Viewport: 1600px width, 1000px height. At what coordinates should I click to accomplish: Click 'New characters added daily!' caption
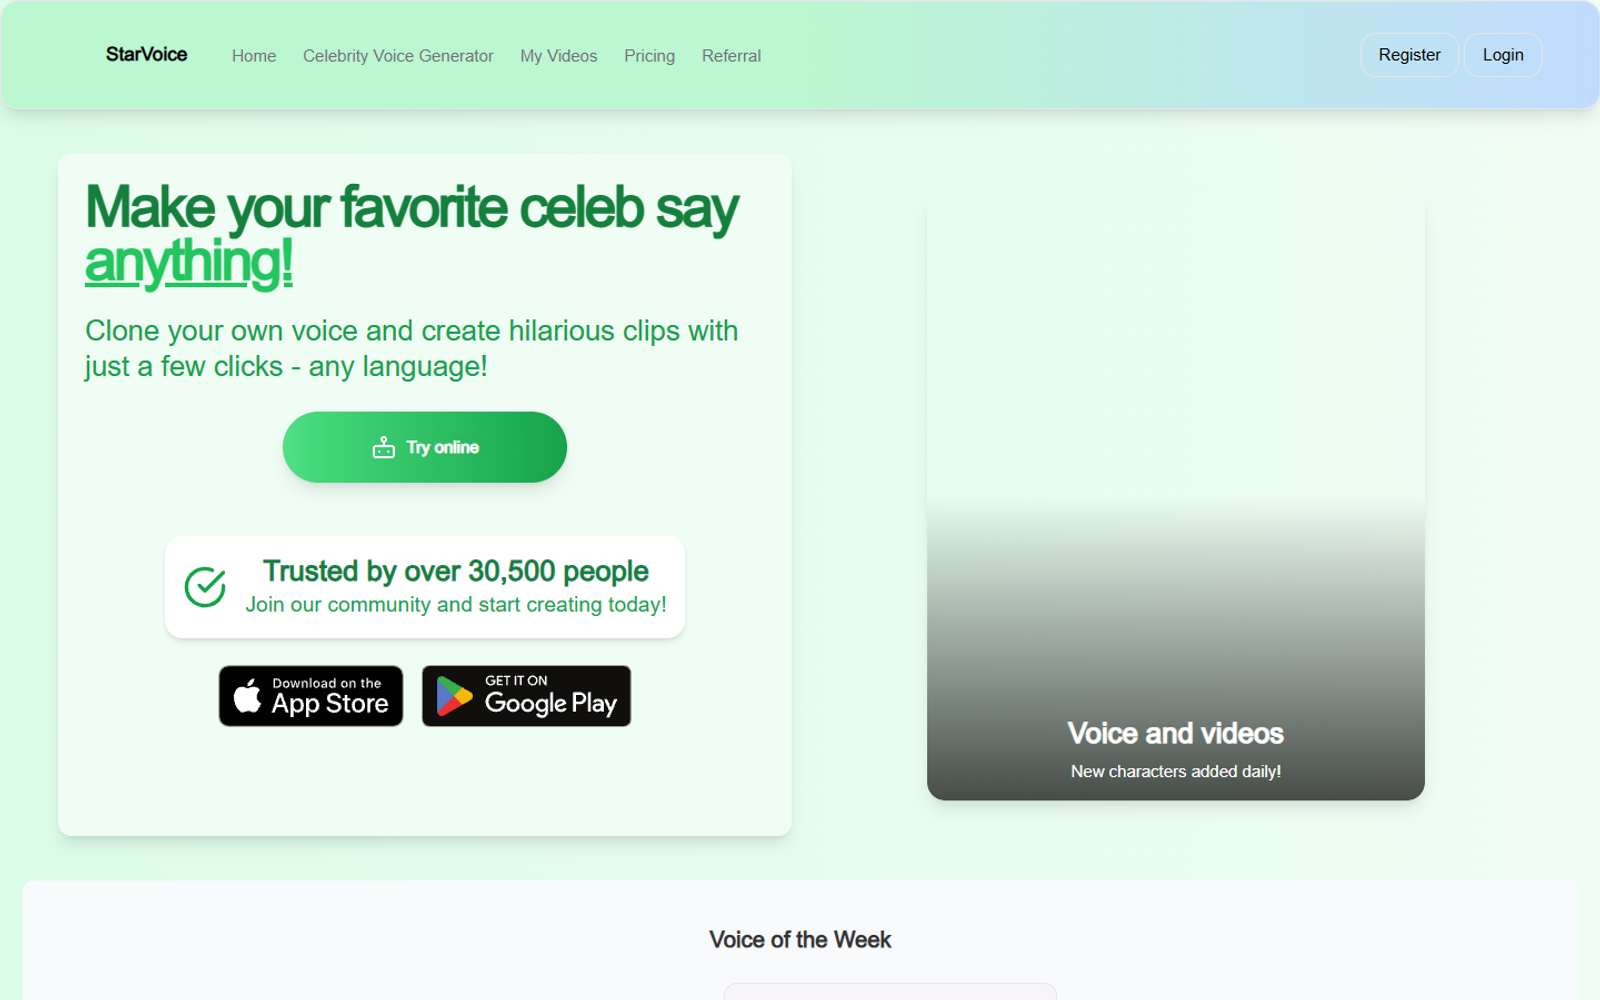1176,771
